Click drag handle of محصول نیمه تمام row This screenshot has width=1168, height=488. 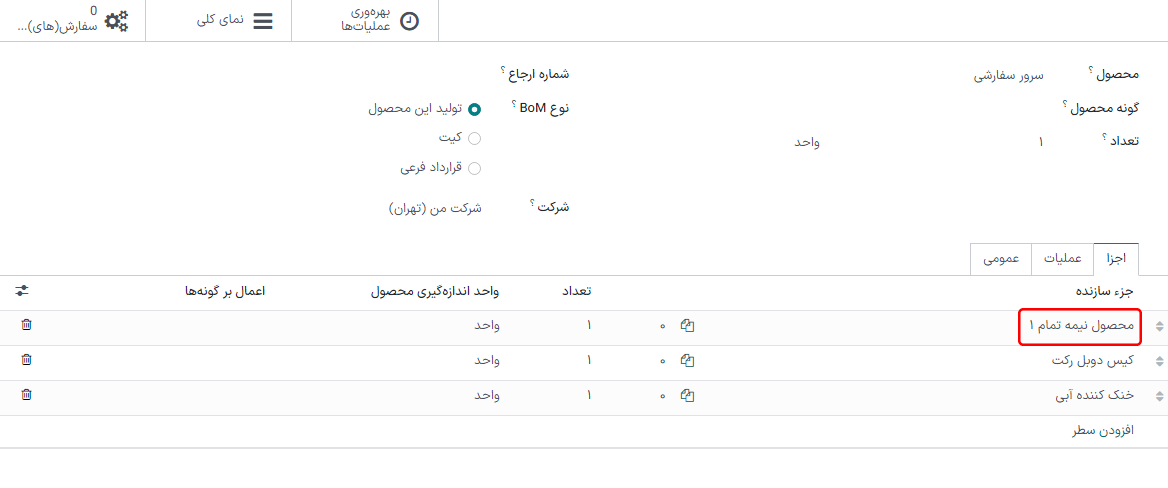[1159, 326]
